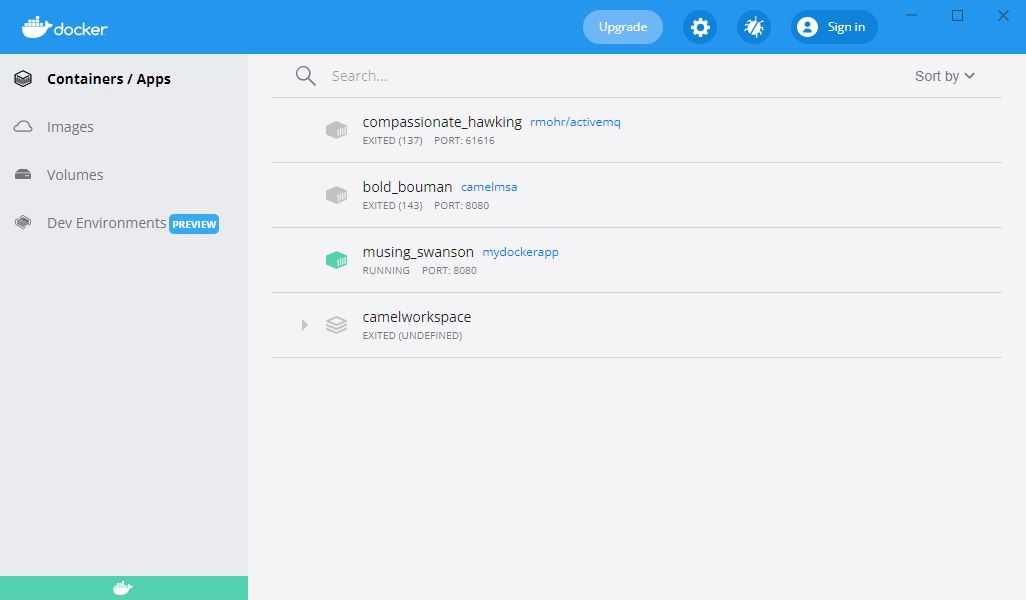Click the Images cloud icon
The height and width of the screenshot is (600, 1026).
click(23, 126)
